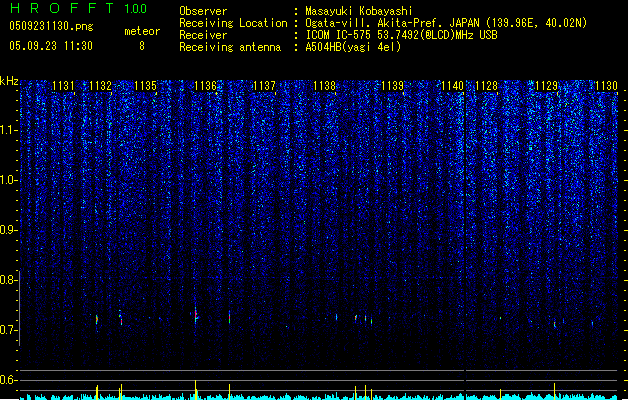Viewport: 629px width, 400px height.
Task: Click the HROFFT title text
Action: point(62,8)
